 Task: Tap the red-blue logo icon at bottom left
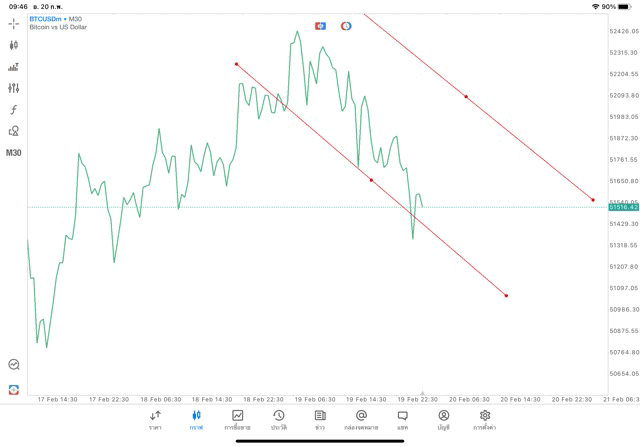(14, 388)
